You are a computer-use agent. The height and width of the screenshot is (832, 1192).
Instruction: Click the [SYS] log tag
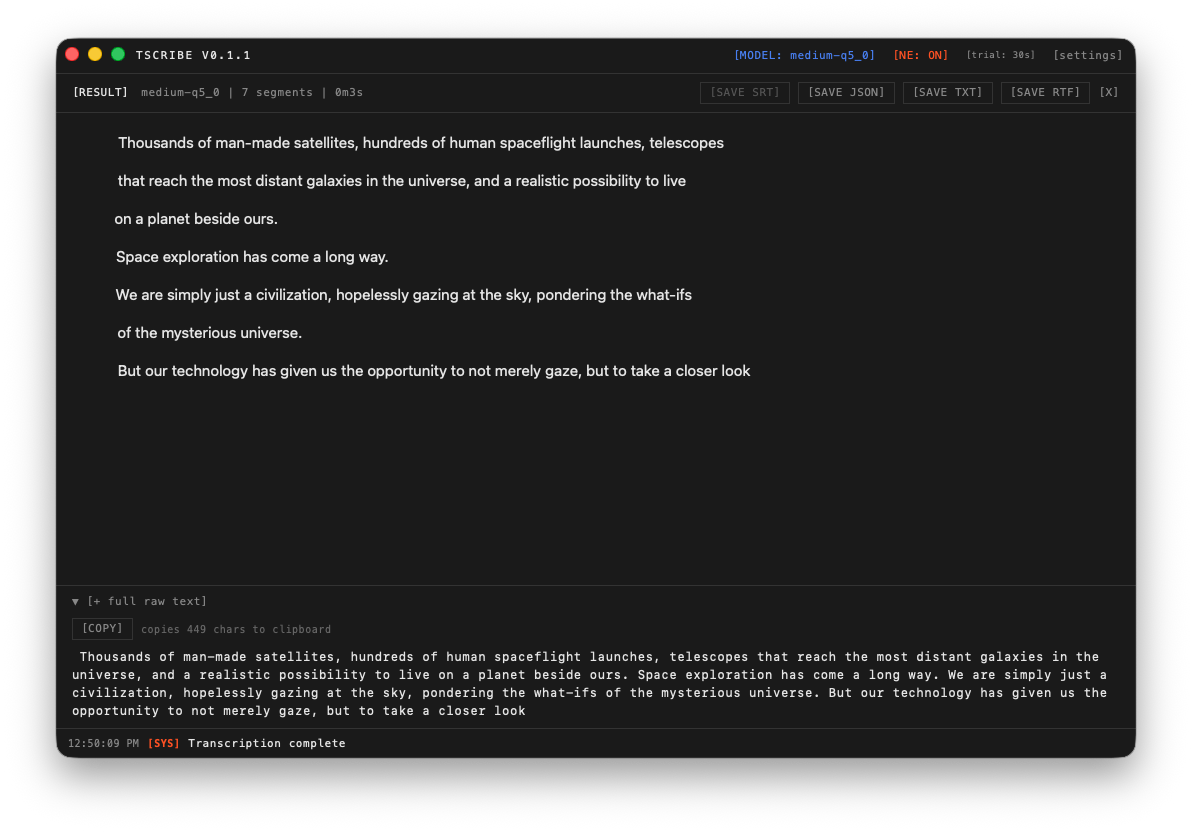pos(163,744)
